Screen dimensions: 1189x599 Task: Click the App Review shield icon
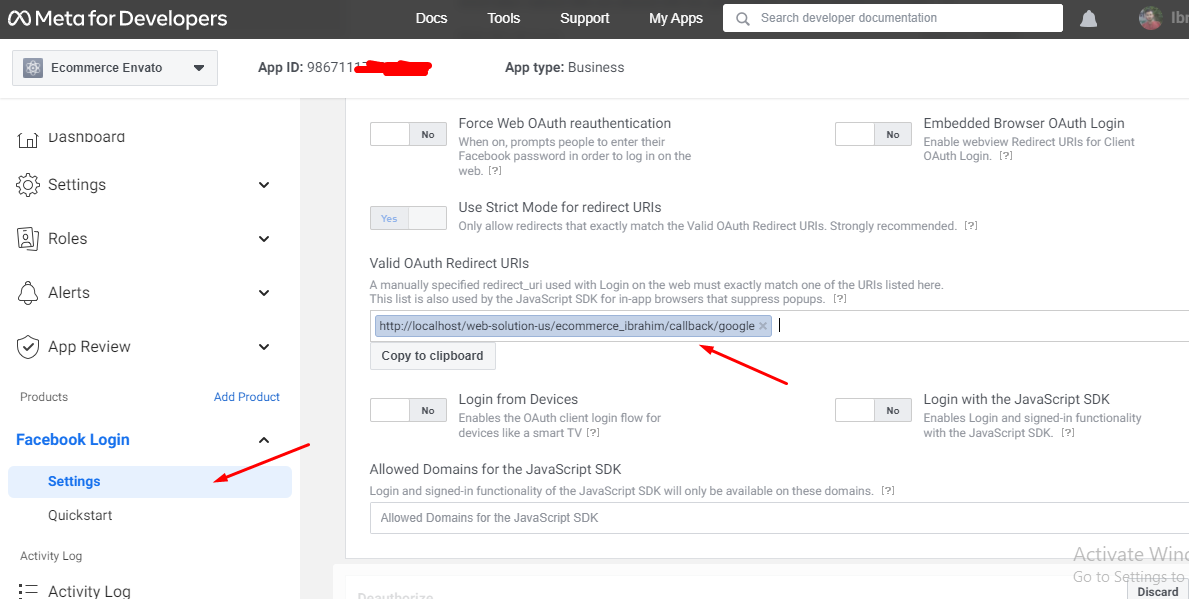tap(29, 347)
